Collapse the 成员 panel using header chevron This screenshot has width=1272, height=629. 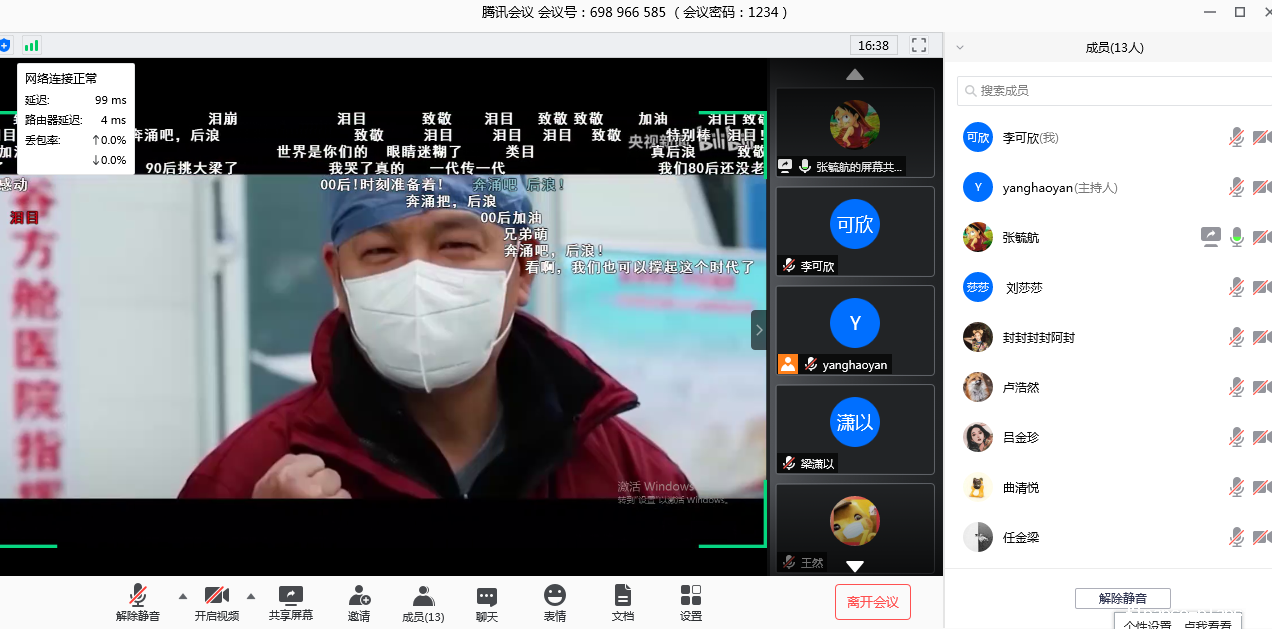click(960, 47)
